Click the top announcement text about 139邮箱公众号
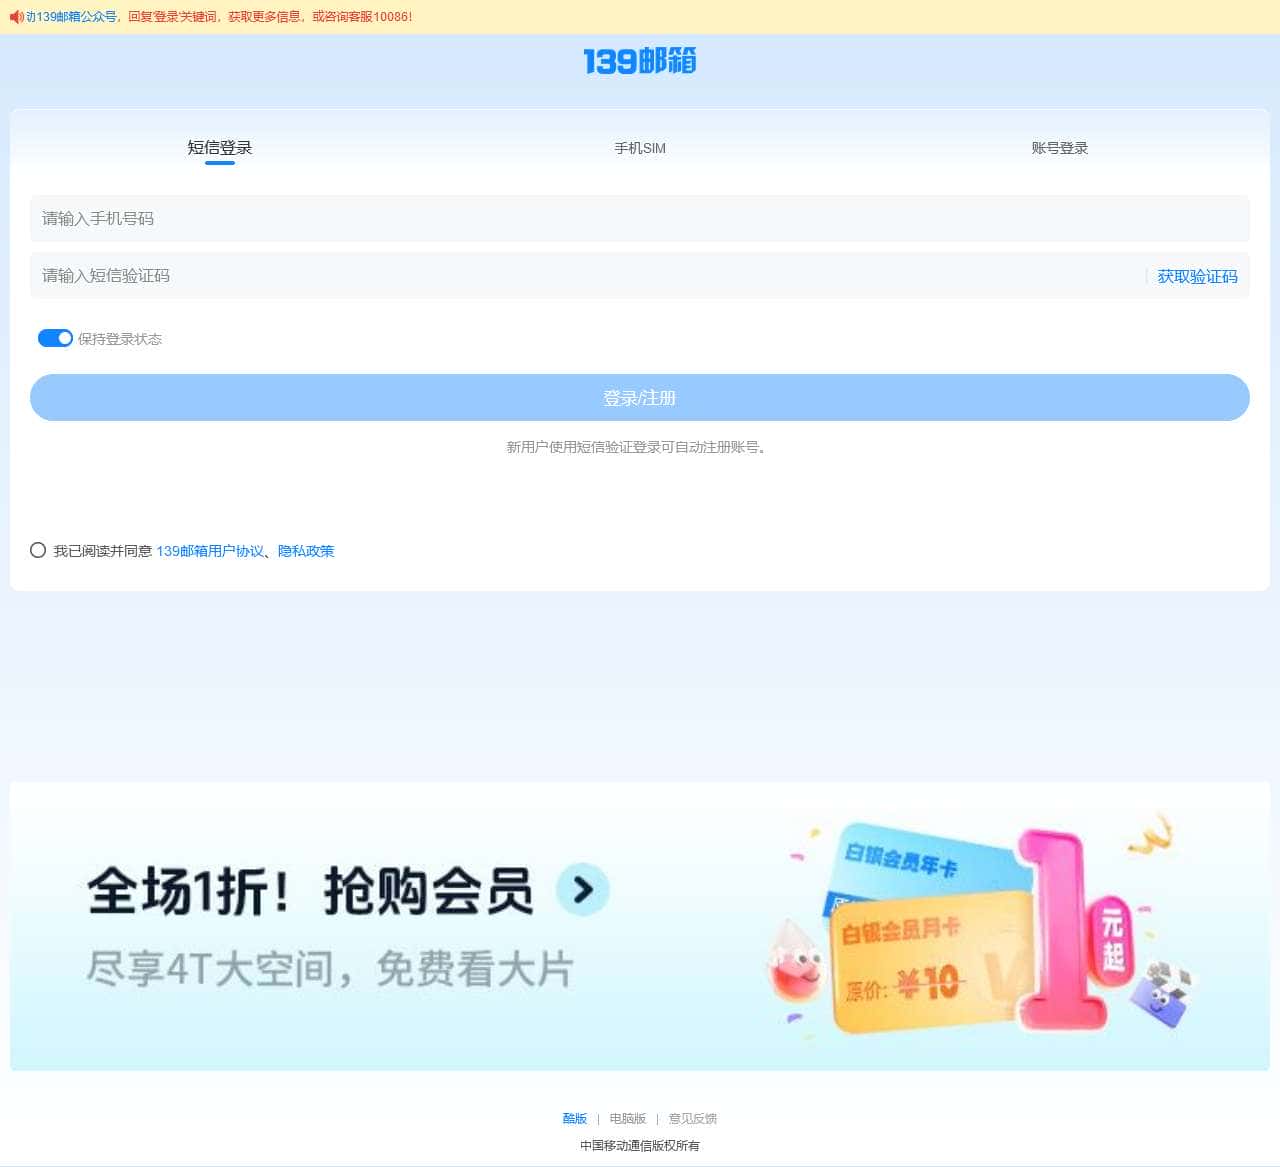 pos(219,17)
